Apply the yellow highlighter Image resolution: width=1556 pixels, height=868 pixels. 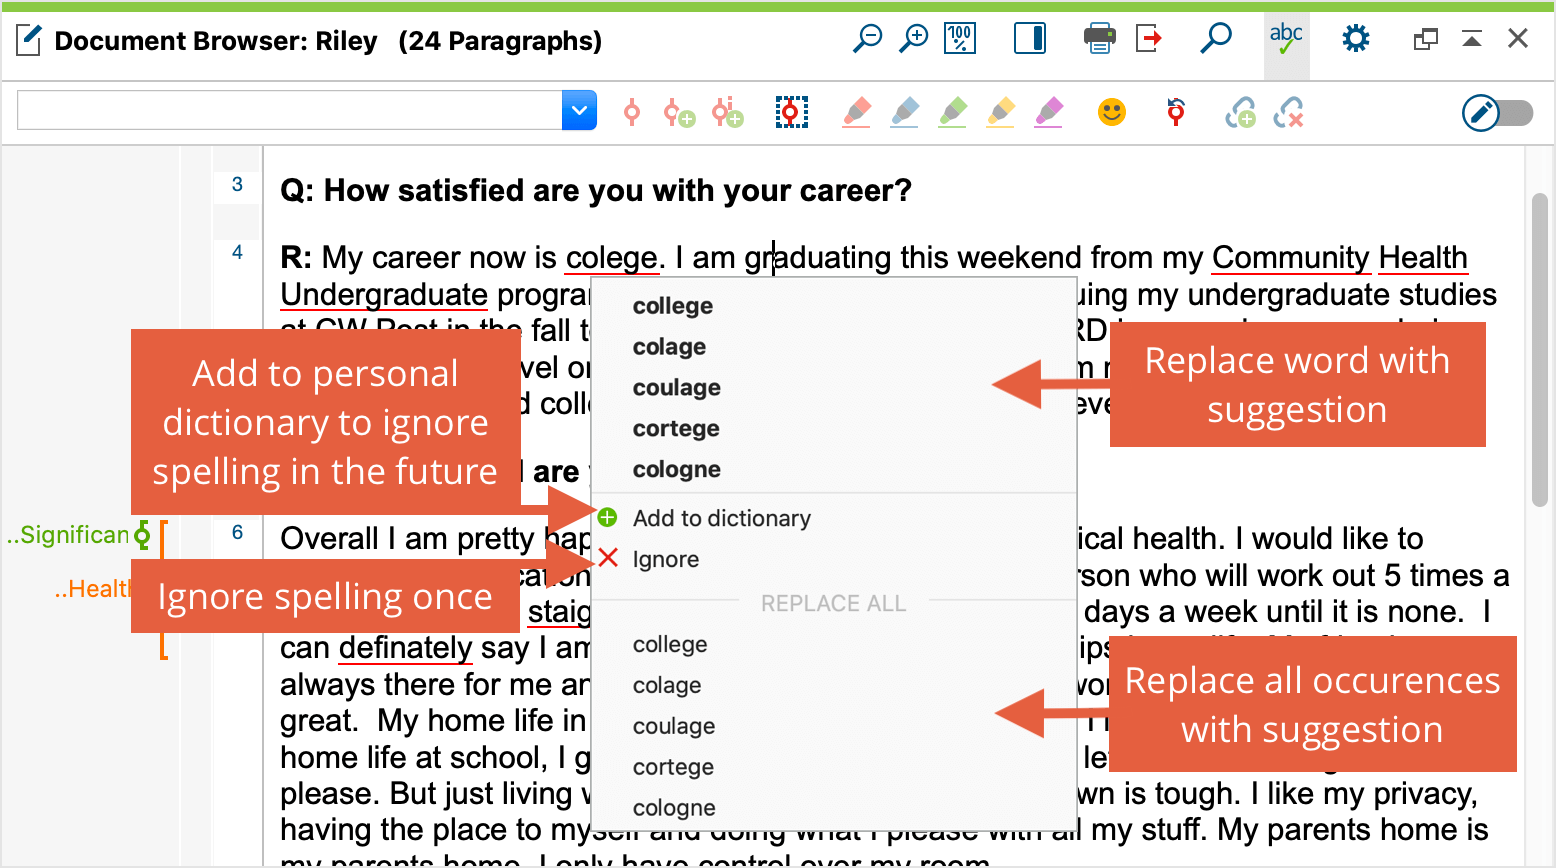[1000, 112]
